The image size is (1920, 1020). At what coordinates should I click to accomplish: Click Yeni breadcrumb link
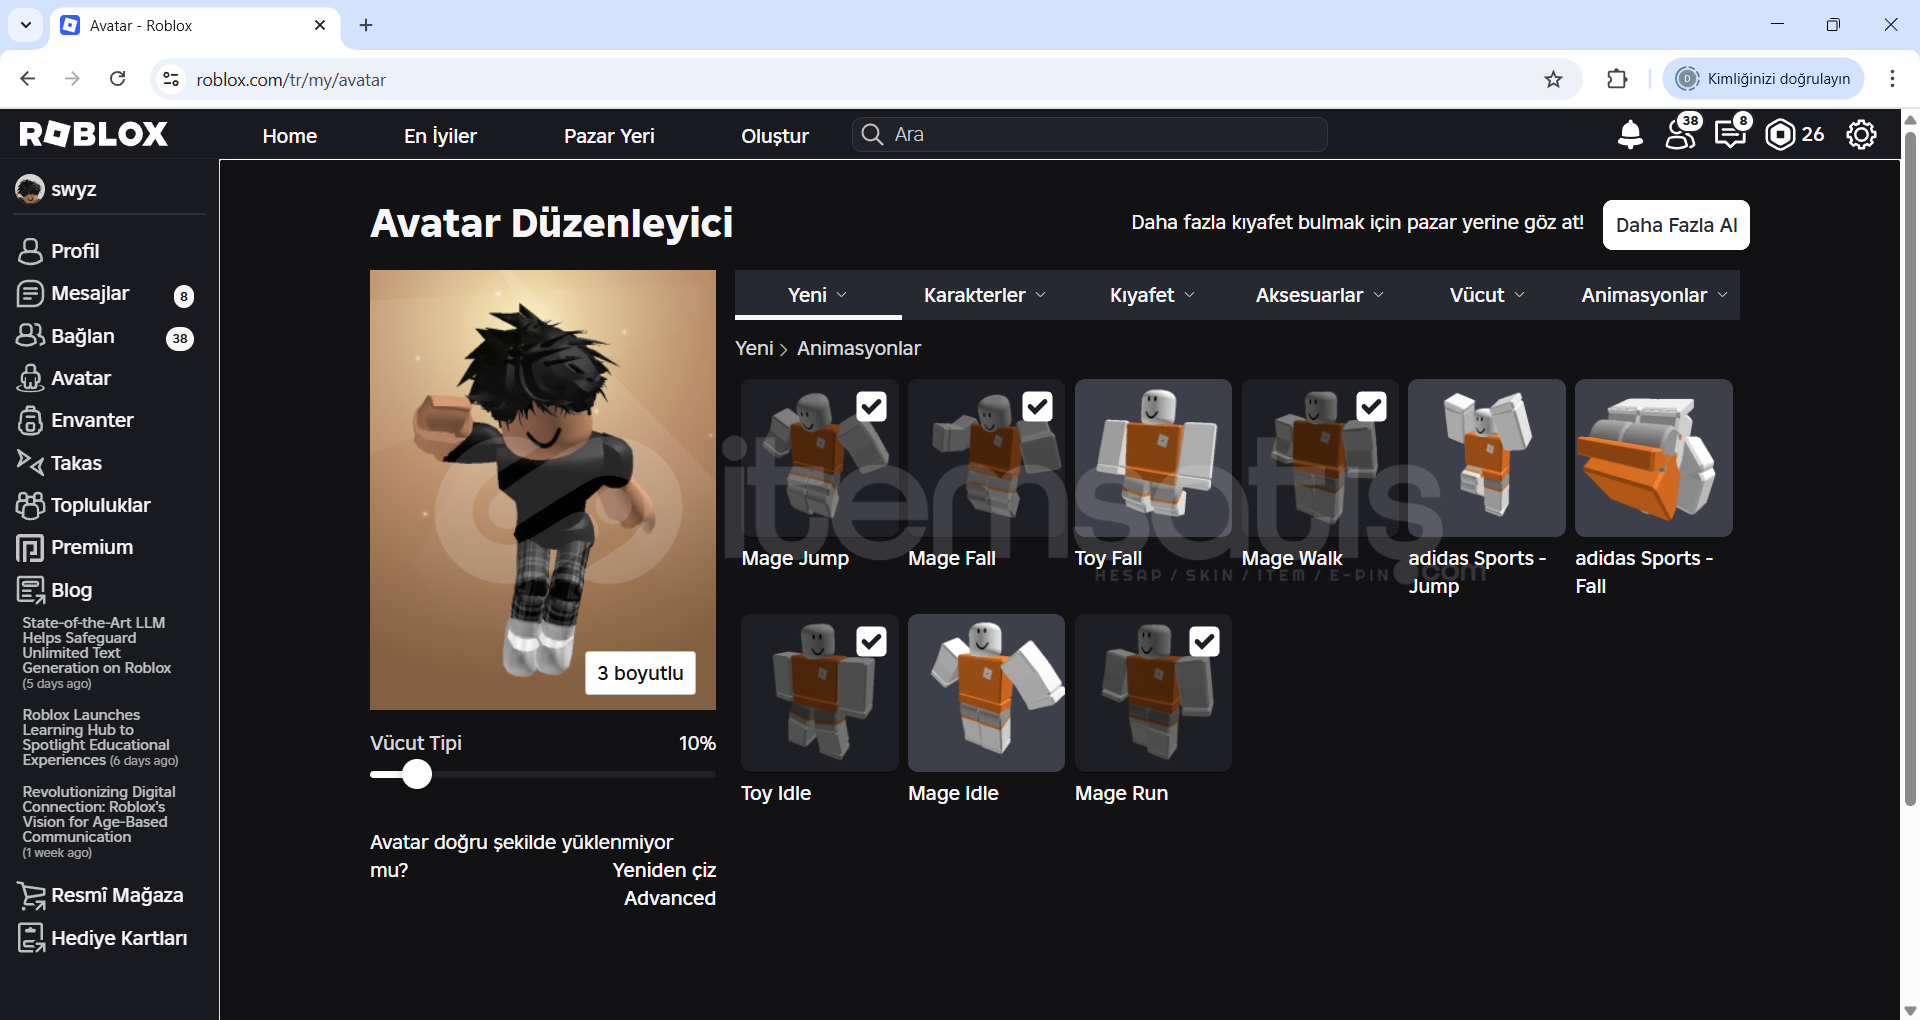point(754,348)
